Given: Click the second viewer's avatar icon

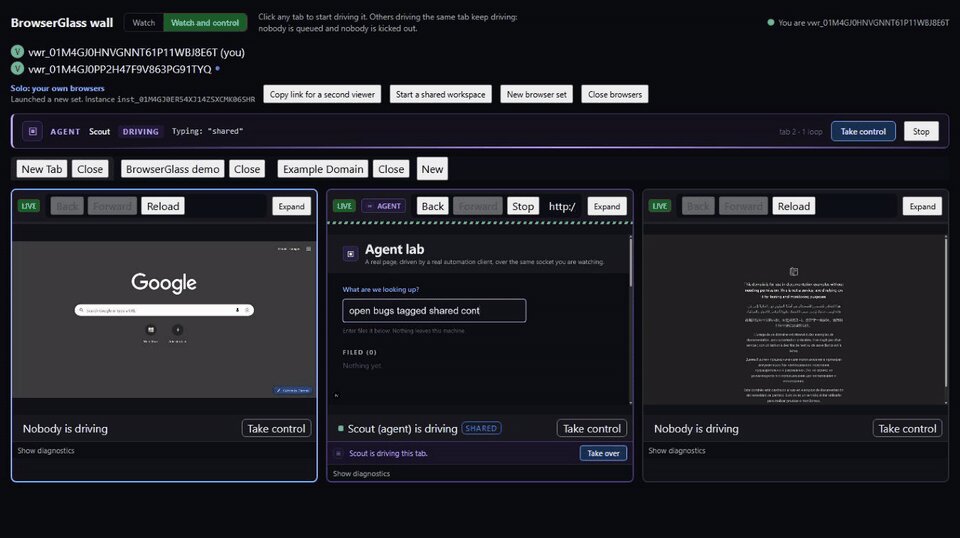Looking at the screenshot, I should [17, 69].
